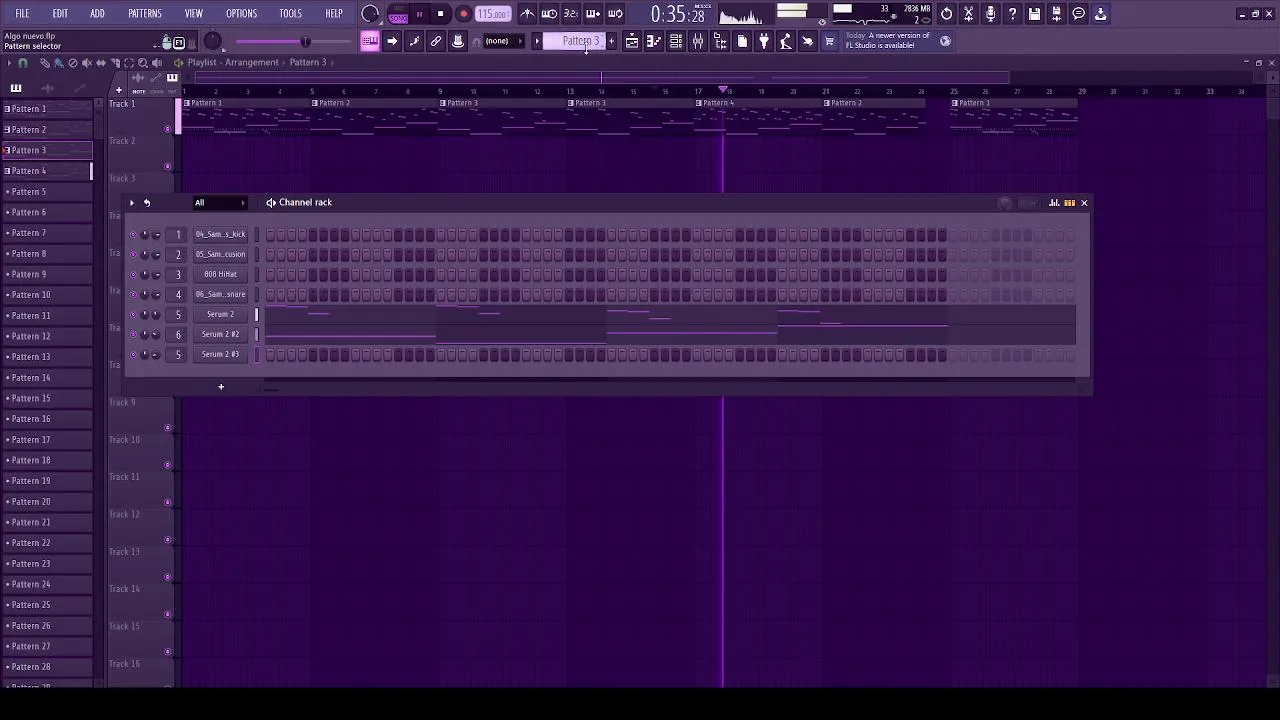This screenshot has width=1280, height=720.
Task: Click the download content icon
Action: [x=1100, y=14]
